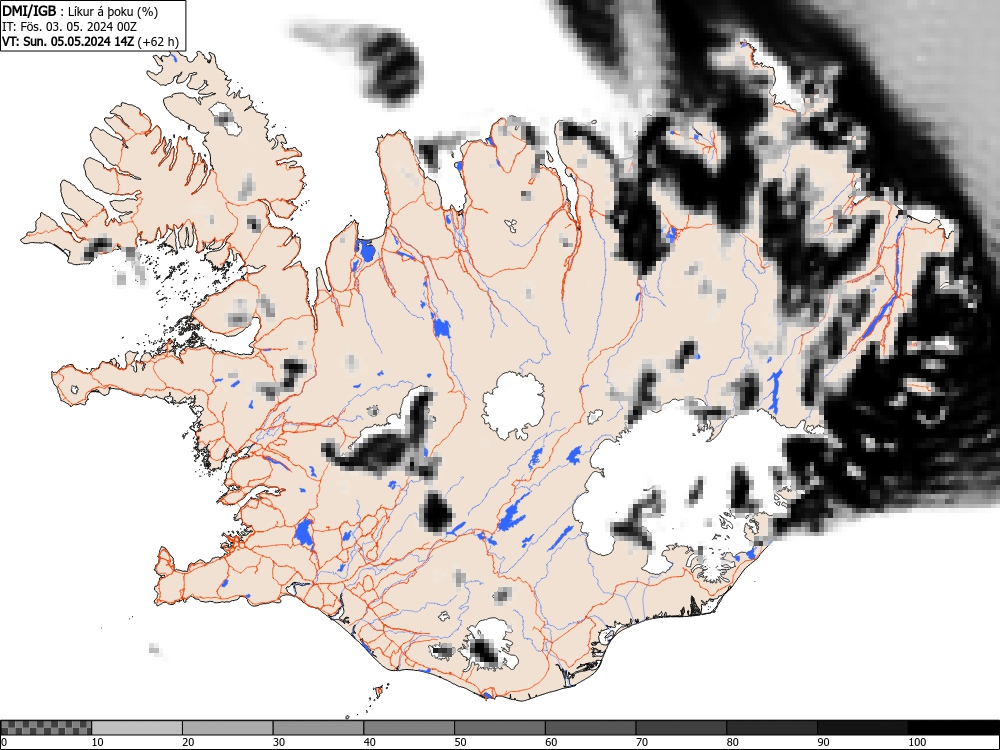Viewport: 1000px width, 750px height.
Task: Click the legend label '80'
Action: point(733,742)
